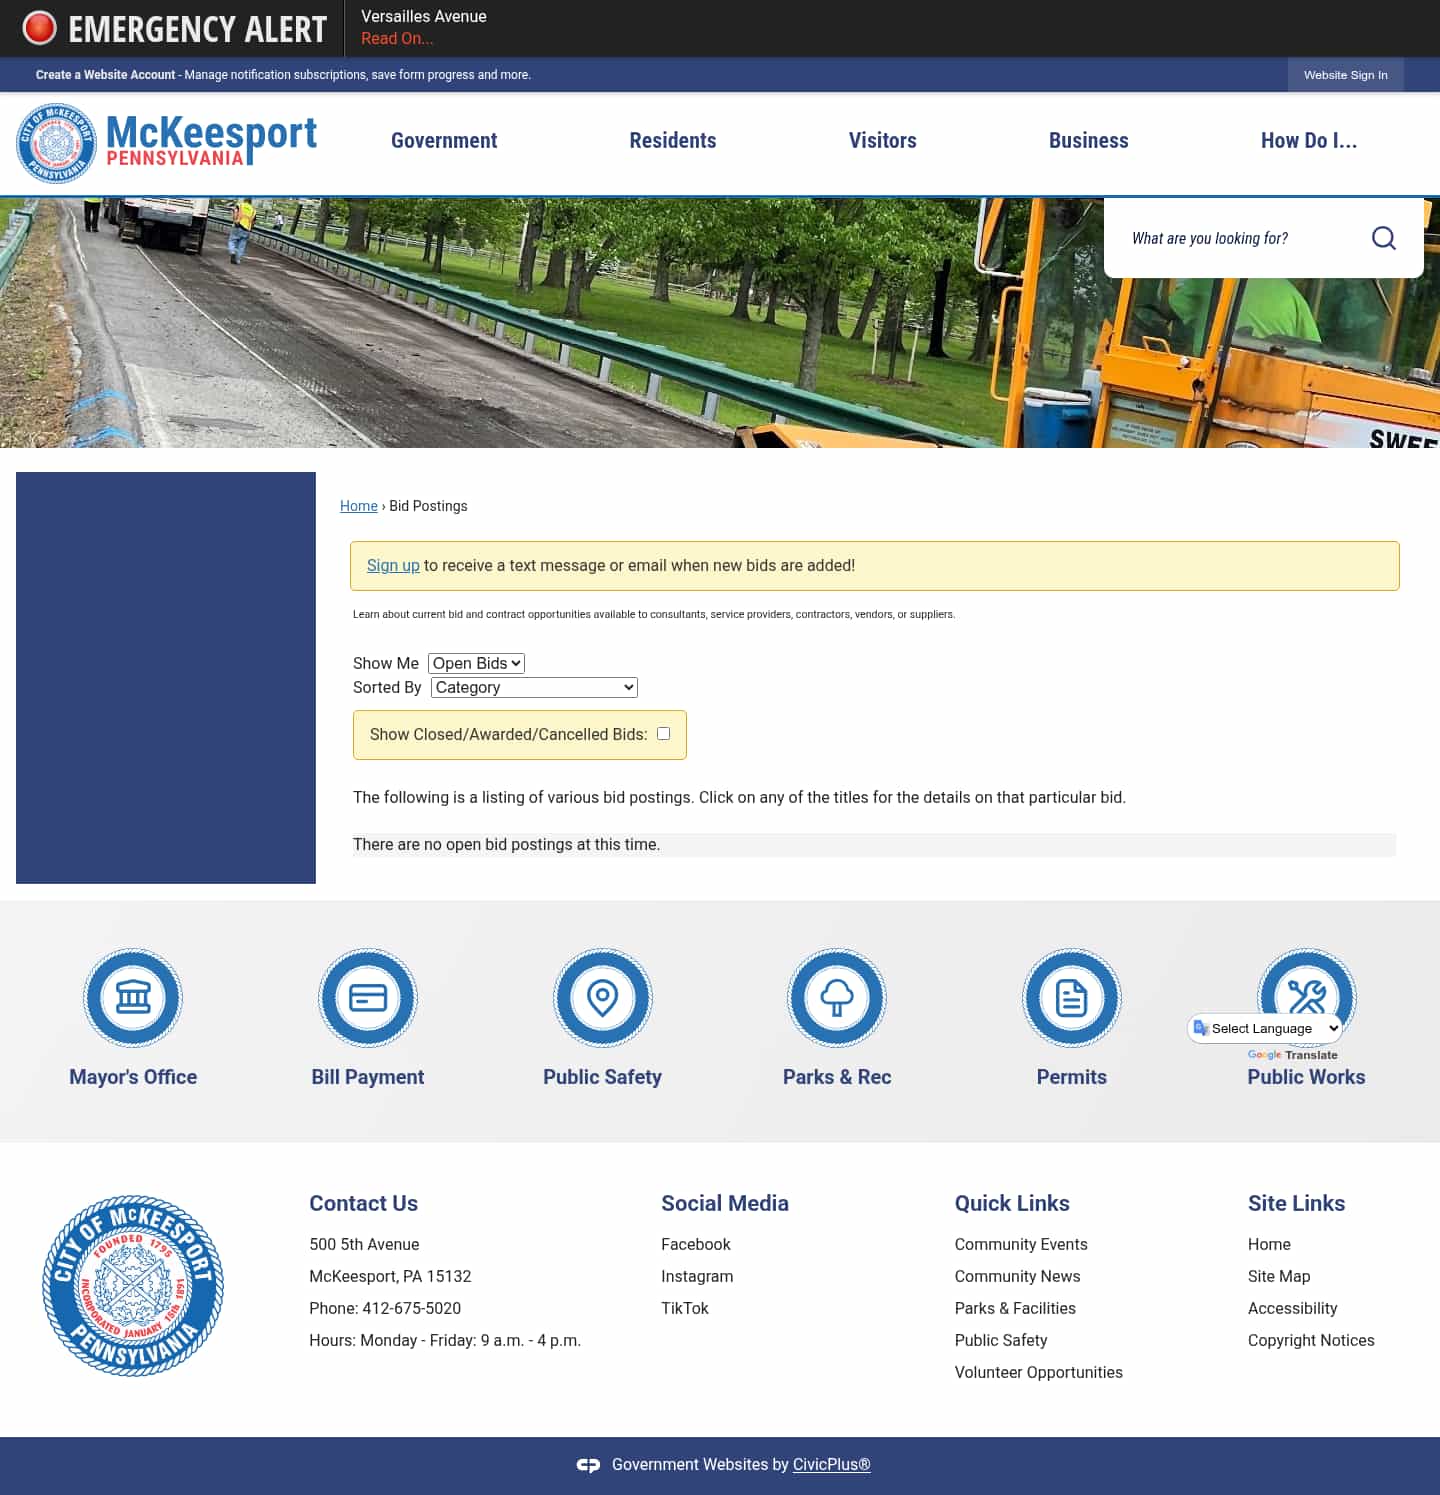
Task: Enable Show Closed/Awarded/Cancelled Bids checkbox
Action: click(663, 733)
